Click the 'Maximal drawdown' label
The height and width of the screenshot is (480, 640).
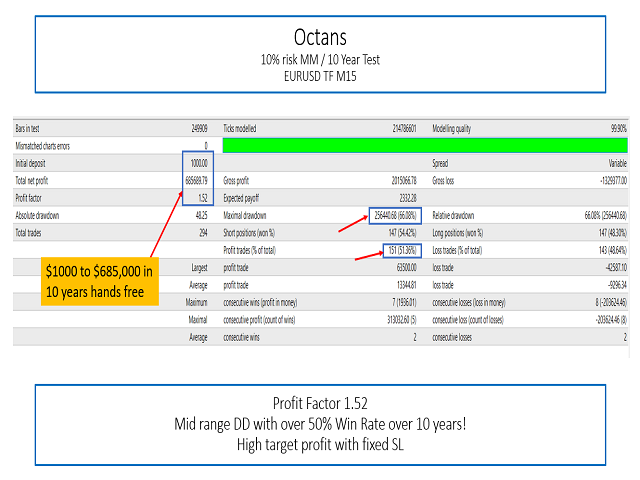coord(244,215)
